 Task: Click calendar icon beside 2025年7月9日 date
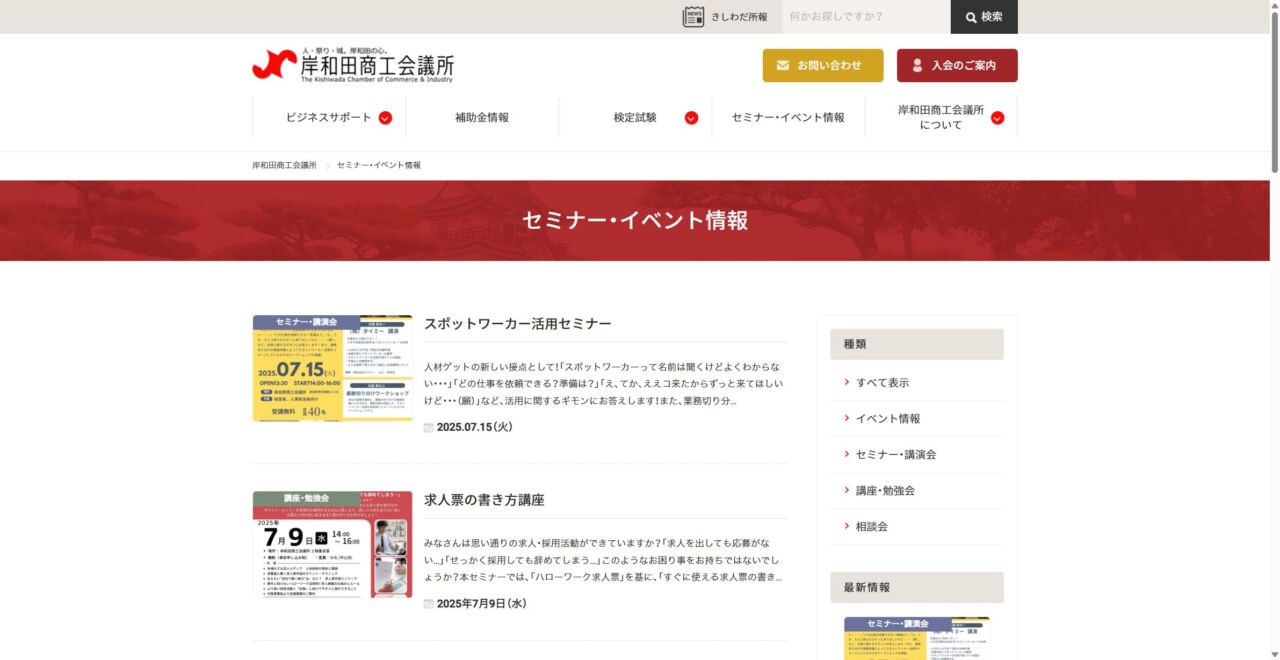[429, 604]
